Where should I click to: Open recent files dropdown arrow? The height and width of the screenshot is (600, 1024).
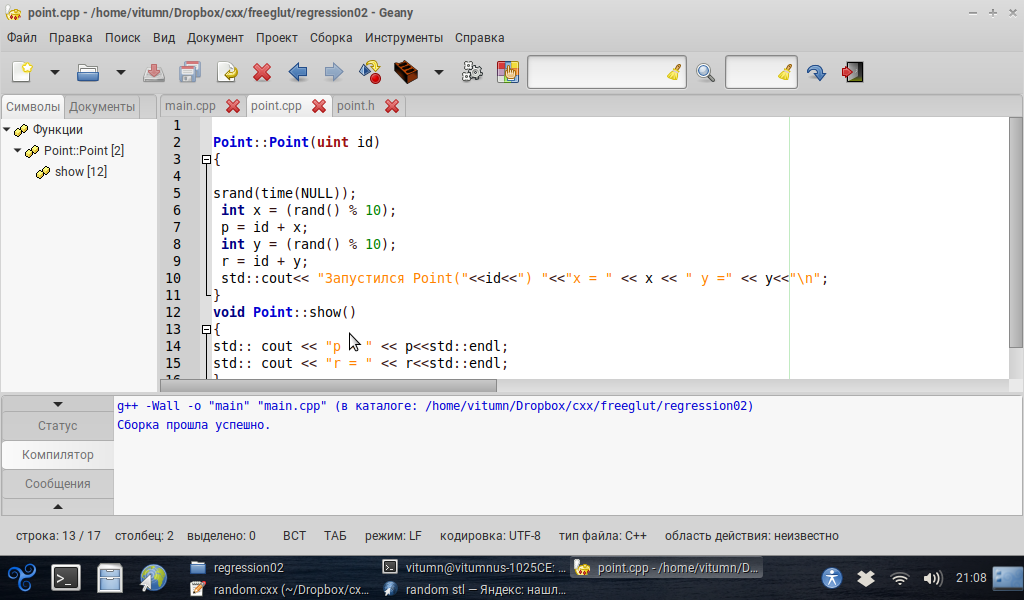[x=121, y=72]
